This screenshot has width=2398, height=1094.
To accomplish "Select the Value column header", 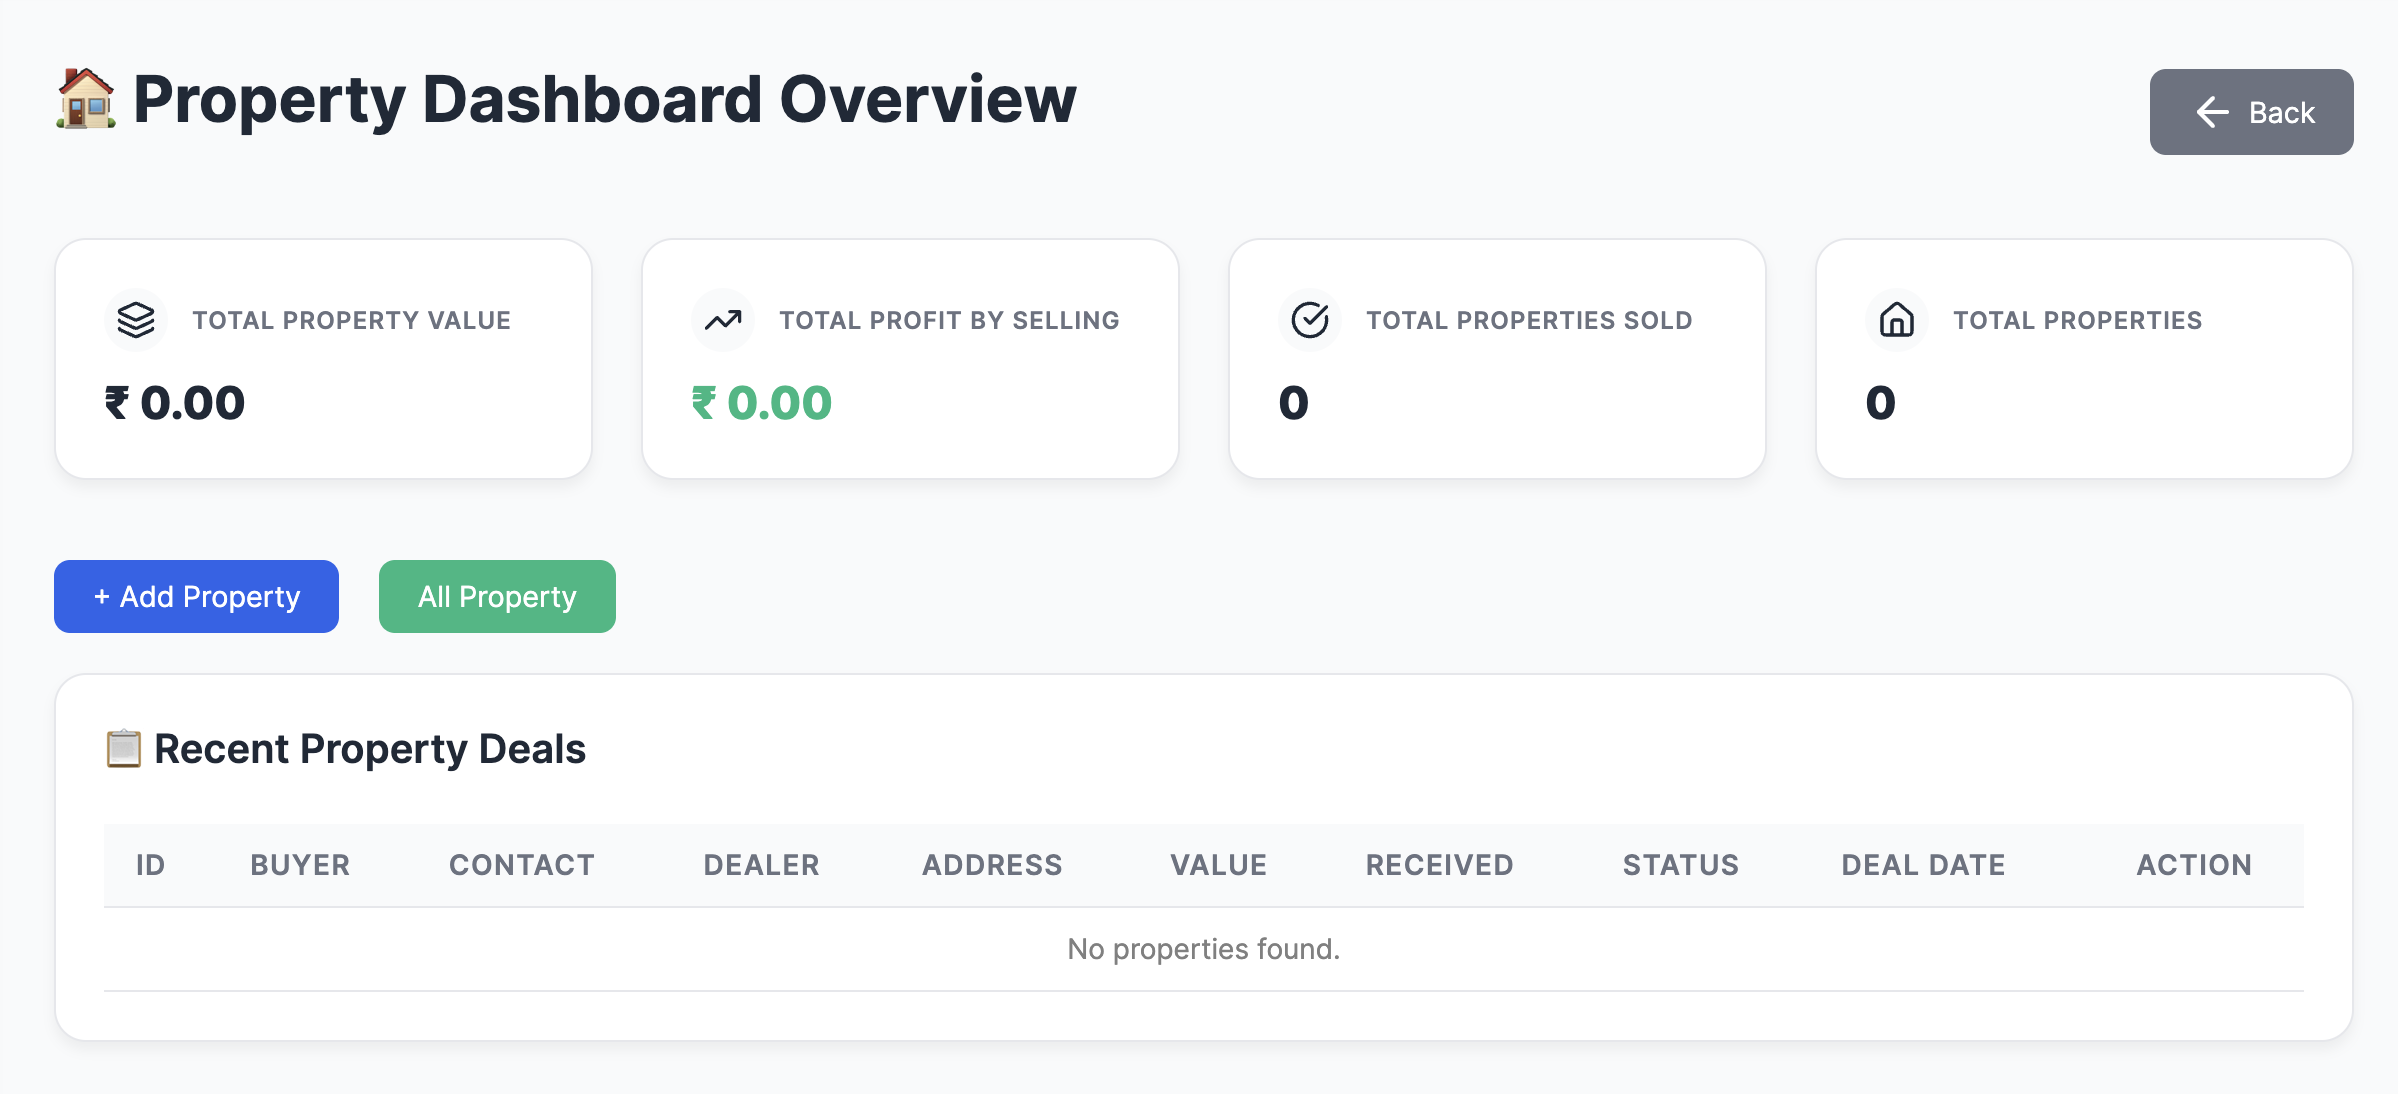I will click(x=1218, y=865).
